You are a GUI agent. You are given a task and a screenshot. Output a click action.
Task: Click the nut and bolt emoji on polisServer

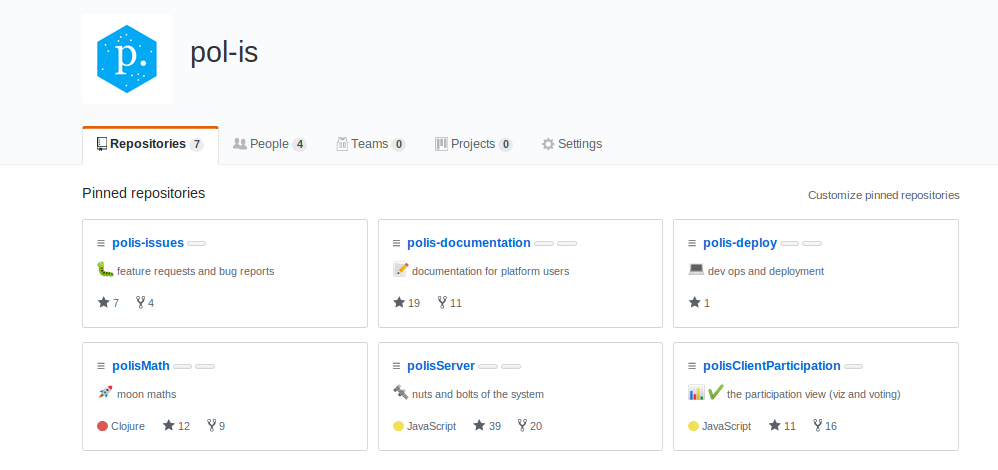(x=400, y=392)
